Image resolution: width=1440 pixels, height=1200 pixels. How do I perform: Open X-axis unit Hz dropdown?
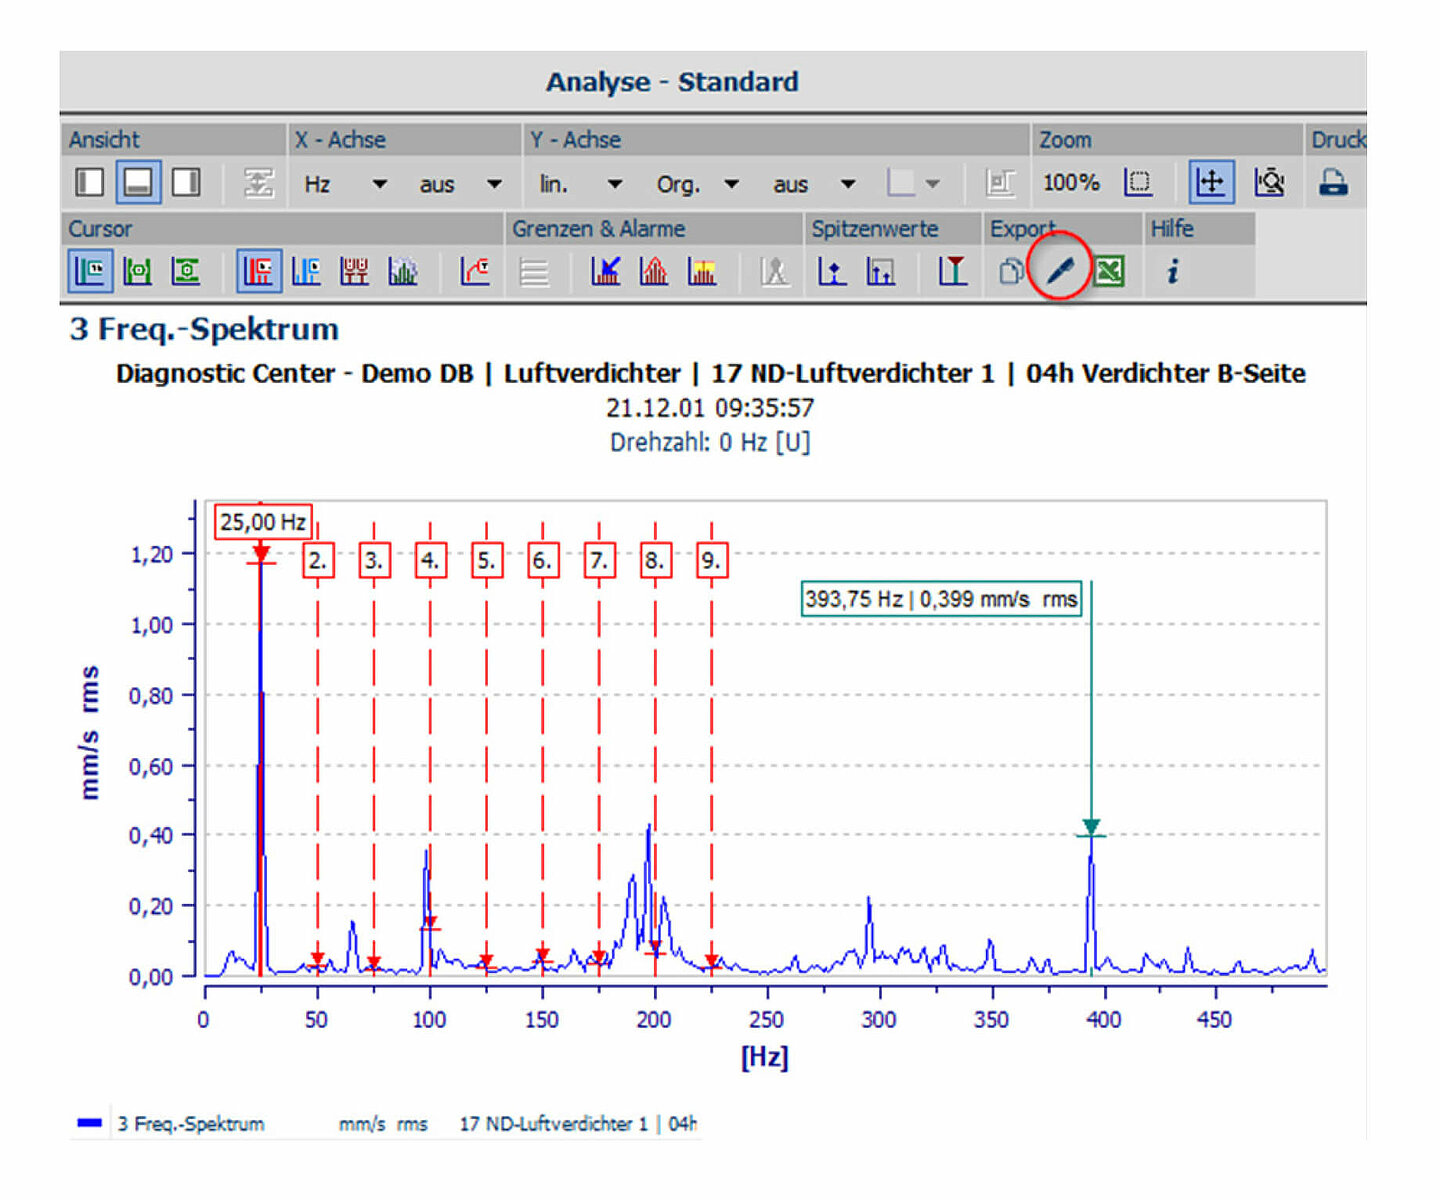point(345,184)
